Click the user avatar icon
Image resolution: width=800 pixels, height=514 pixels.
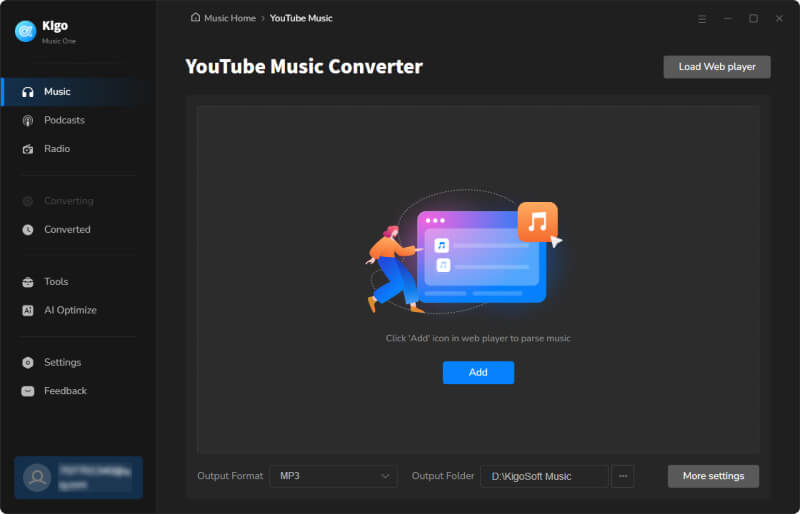tap(37, 478)
